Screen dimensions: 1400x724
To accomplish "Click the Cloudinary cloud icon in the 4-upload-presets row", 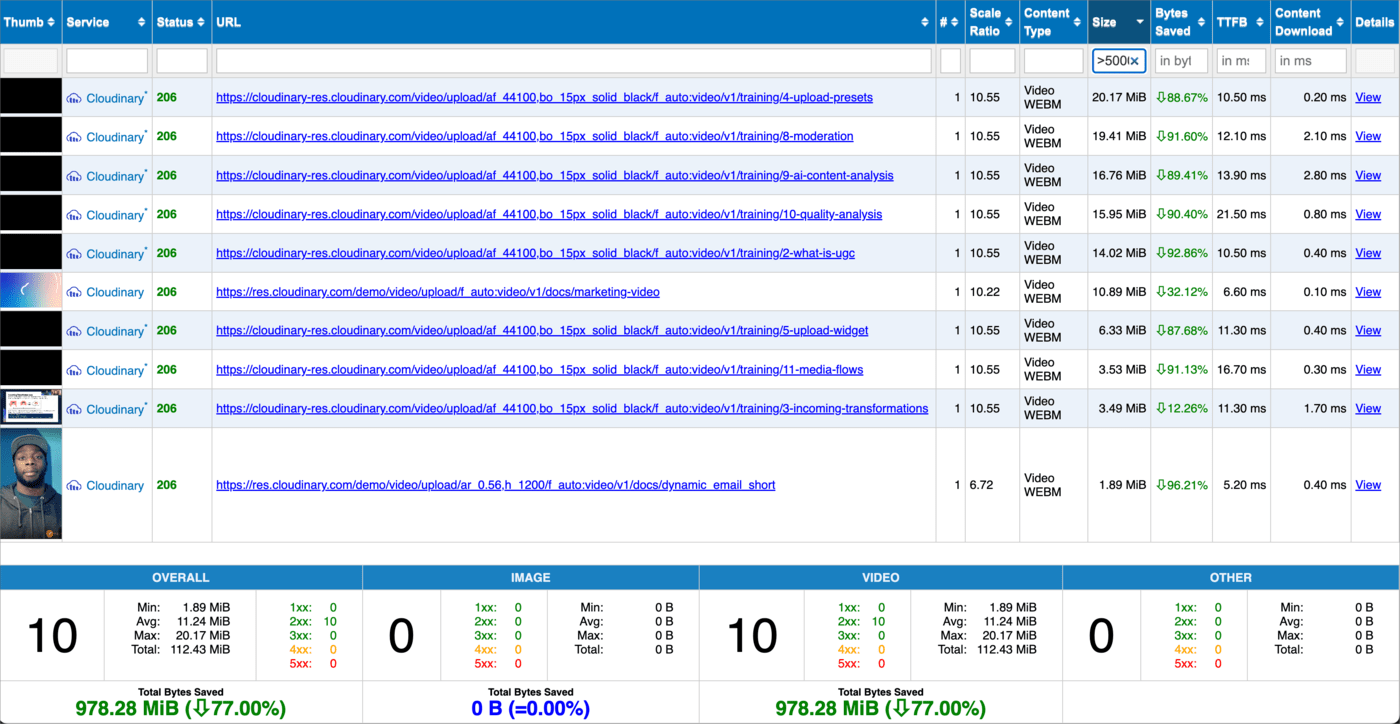I will tap(74, 98).
